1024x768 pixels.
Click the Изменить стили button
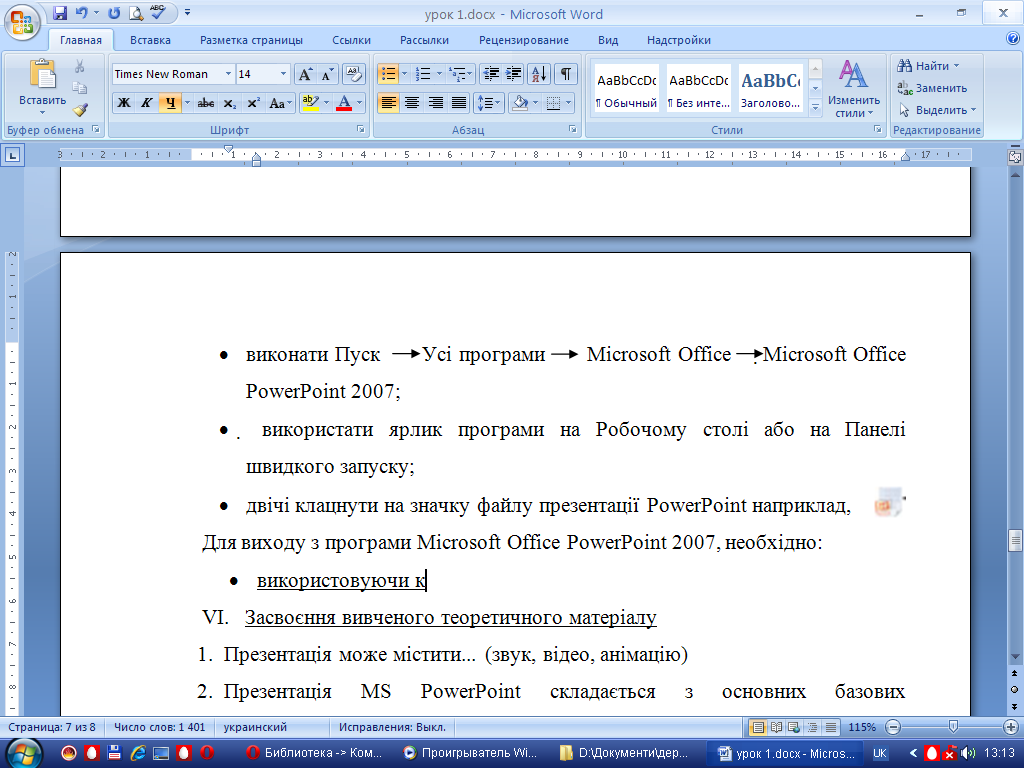point(854,88)
